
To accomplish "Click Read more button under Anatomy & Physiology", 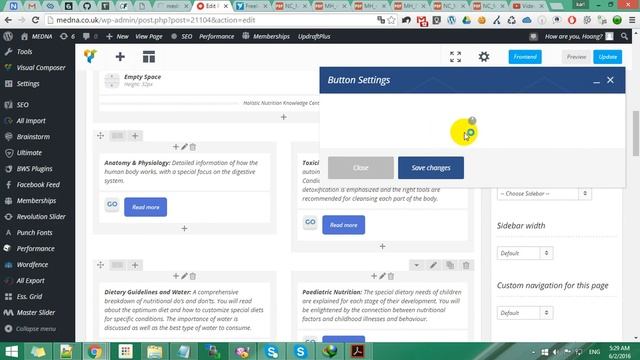I will coord(145,207).
